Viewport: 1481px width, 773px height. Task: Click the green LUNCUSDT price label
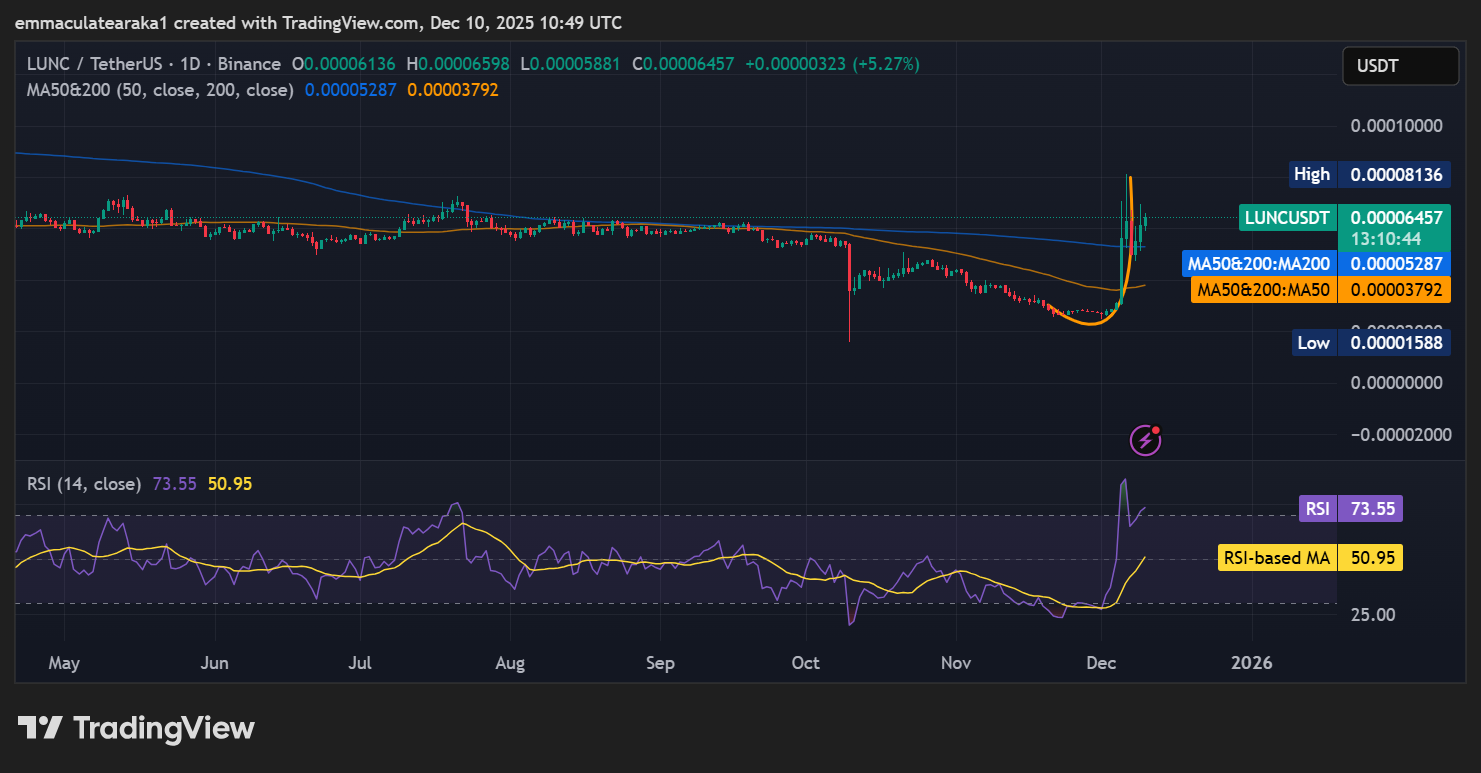[x=1287, y=217]
